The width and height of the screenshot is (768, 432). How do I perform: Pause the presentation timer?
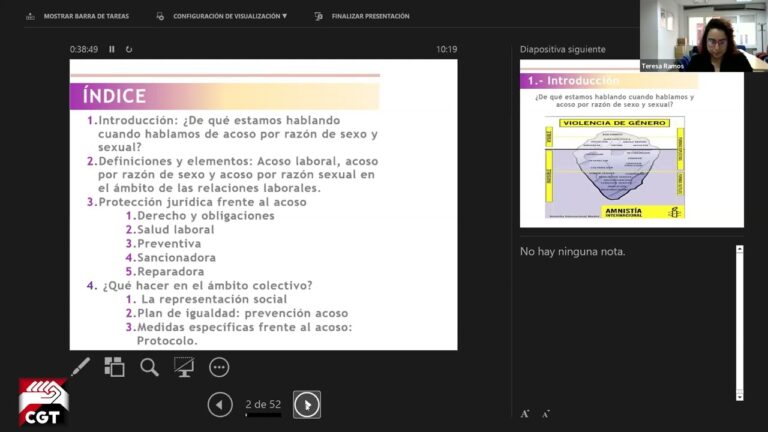click(112, 49)
